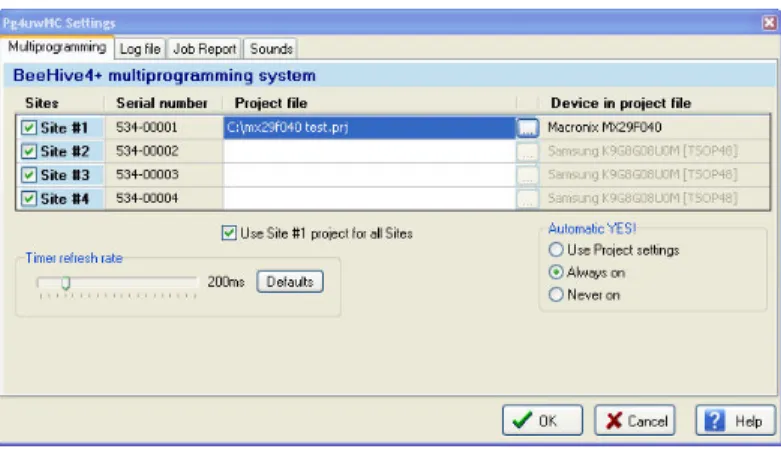Click Samsung device text in Site #3 row

point(643,174)
